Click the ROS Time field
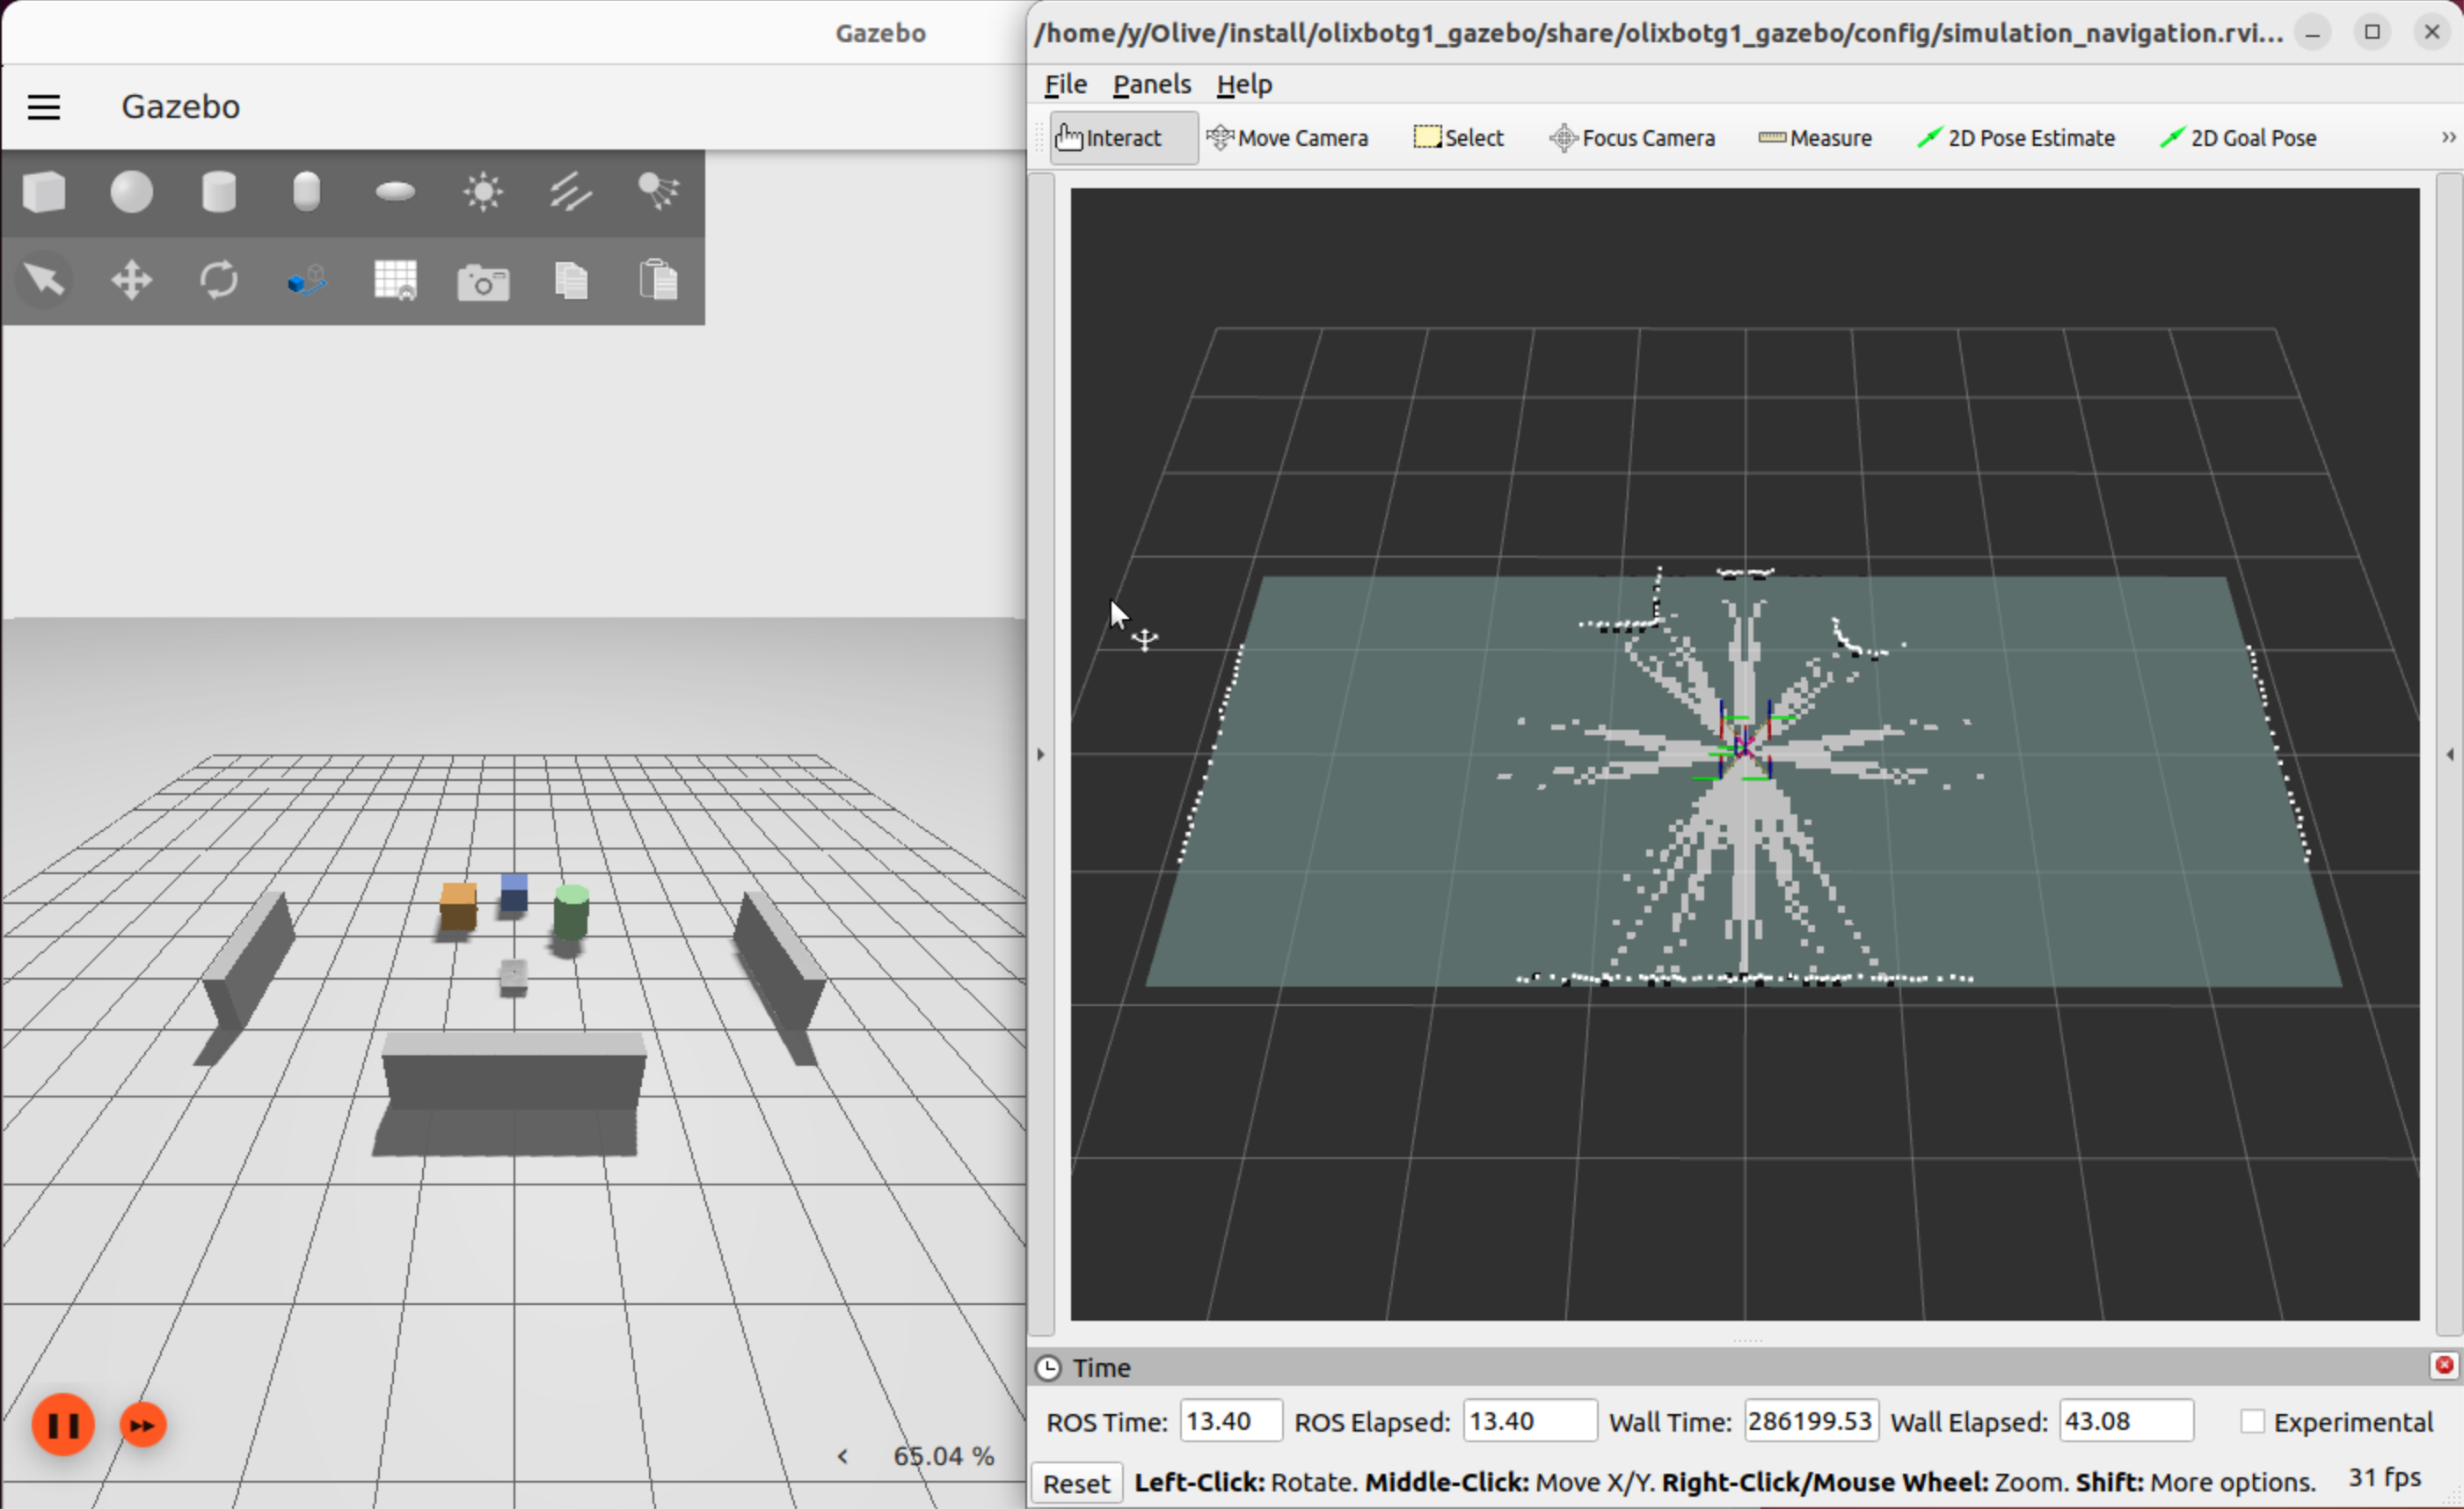The image size is (2464, 1509). [1230, 1421]
